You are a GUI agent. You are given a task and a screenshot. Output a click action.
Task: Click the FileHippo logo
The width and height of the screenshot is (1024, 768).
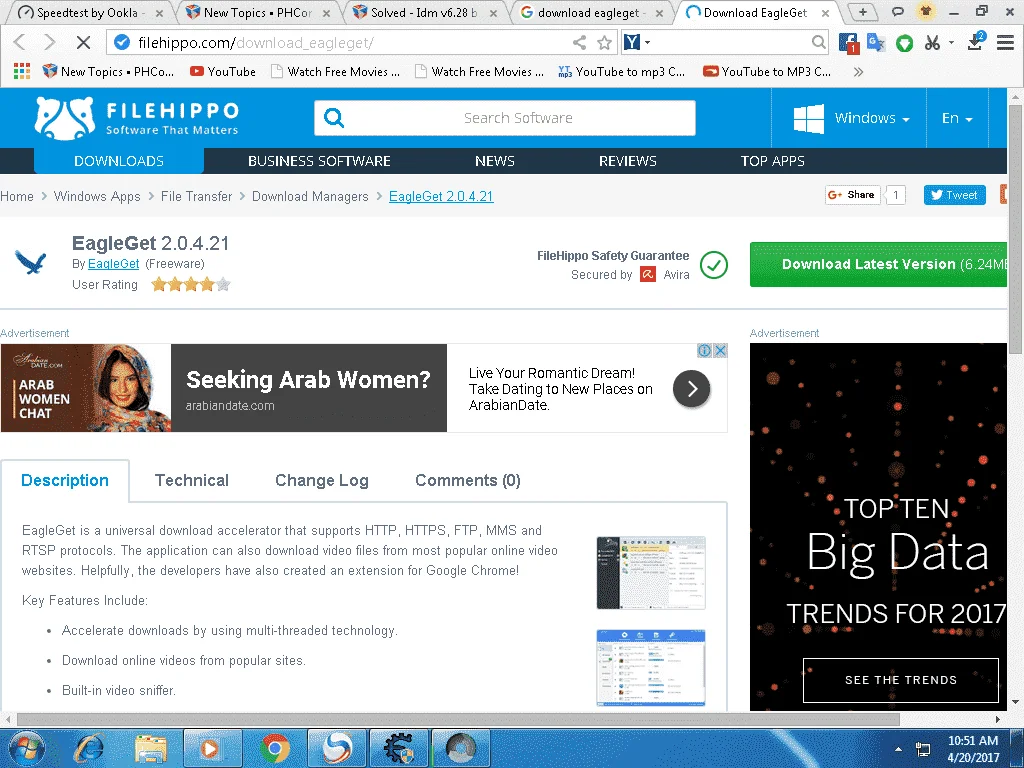pos(137,118)
